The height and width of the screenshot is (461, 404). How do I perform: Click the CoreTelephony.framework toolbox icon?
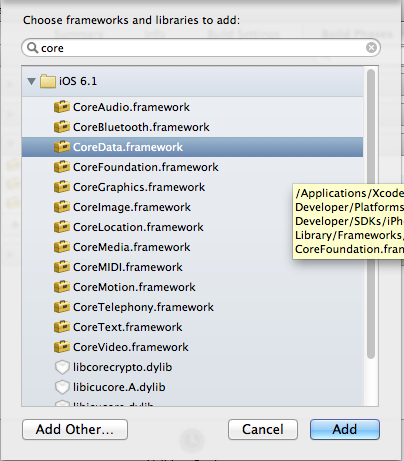(x=62, y=307)
